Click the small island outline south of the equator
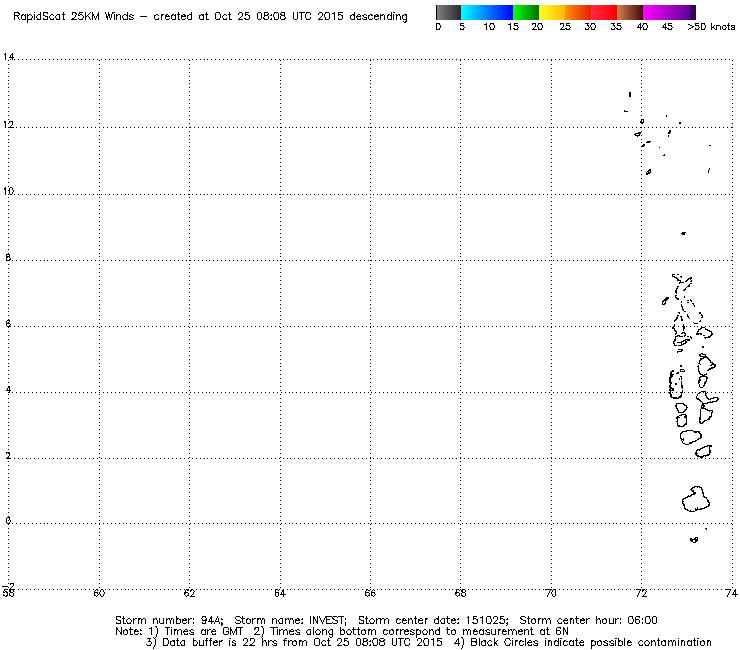This screenshot has width=740, height=650. [694, 540]
